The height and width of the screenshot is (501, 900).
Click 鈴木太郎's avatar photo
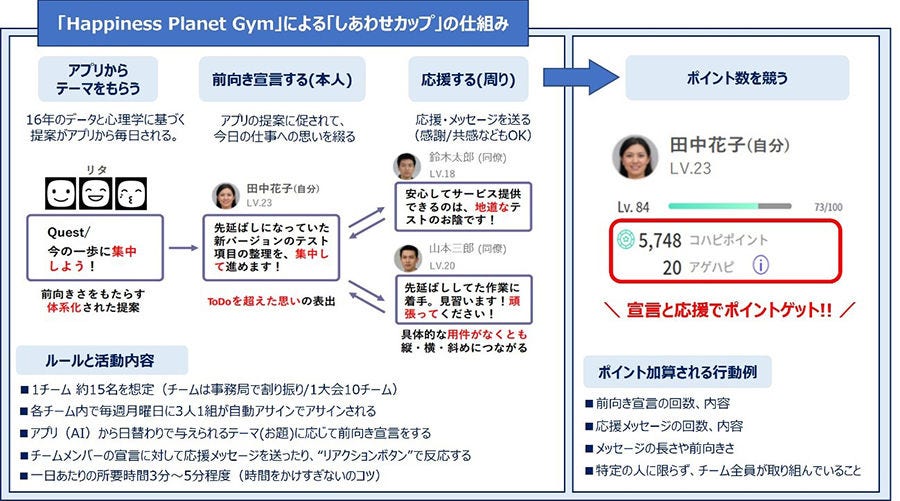point(406,166)
